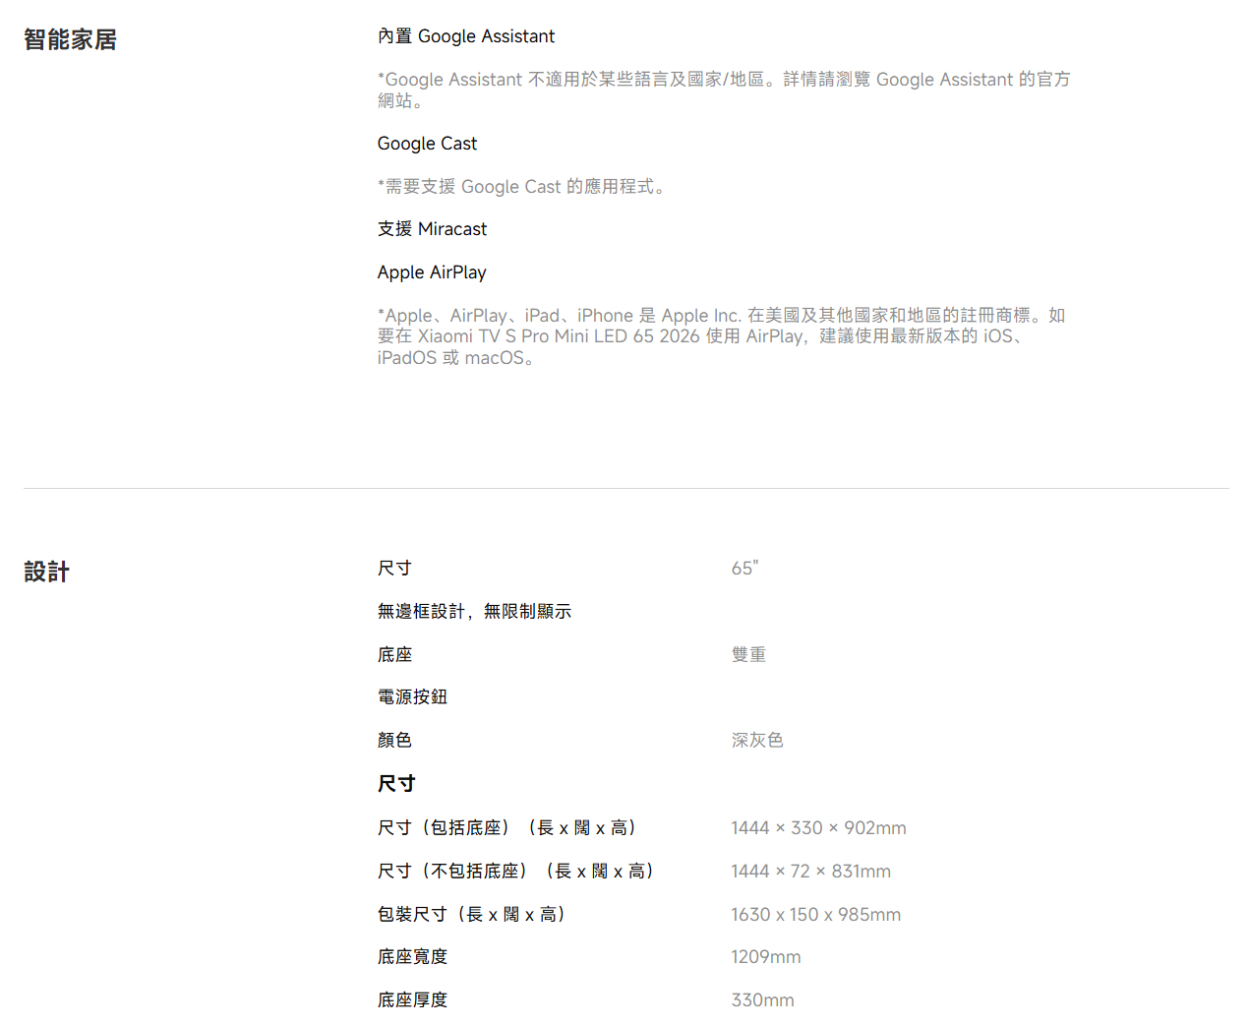
Task: Select the 尺寸 label beside 65"
Action: pyautogui.click(x=394, y=568)
